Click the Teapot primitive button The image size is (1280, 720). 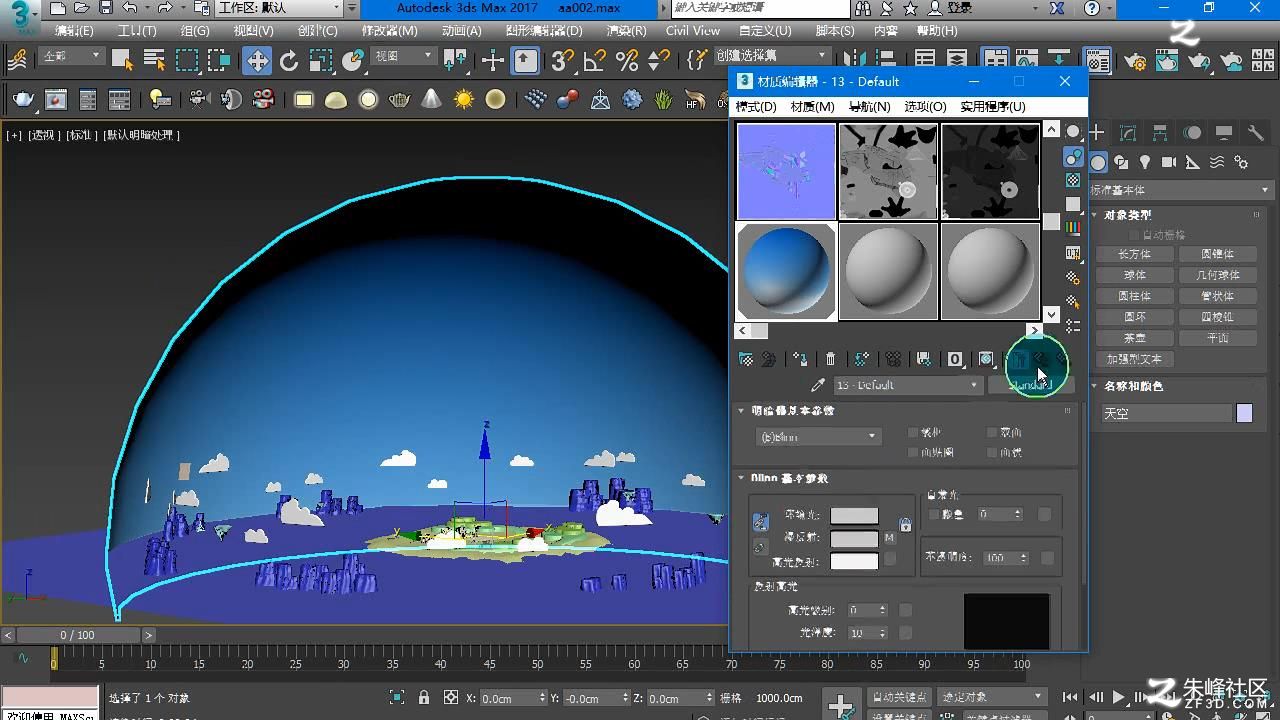pyautogui.click(x=1134, y=338)
